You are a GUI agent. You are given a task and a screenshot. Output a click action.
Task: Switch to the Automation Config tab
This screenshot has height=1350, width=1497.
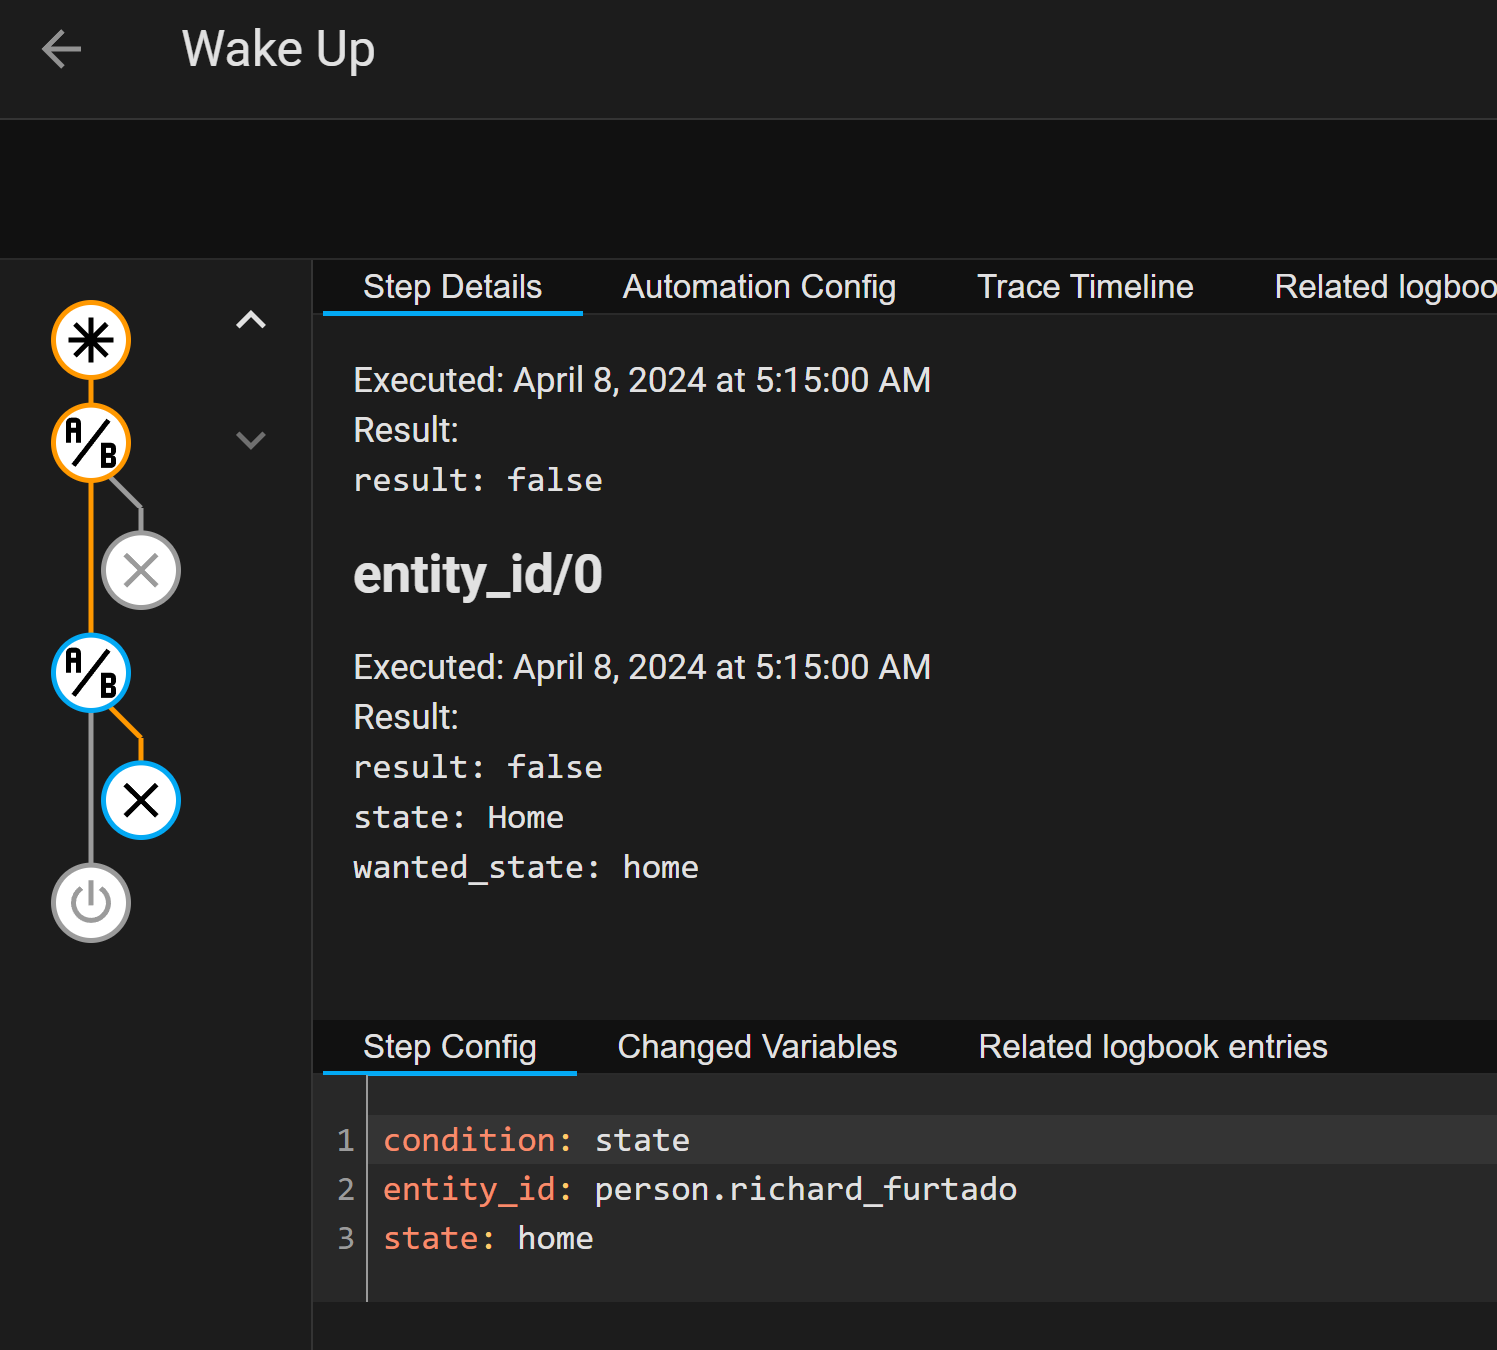(x=759, y=286)
